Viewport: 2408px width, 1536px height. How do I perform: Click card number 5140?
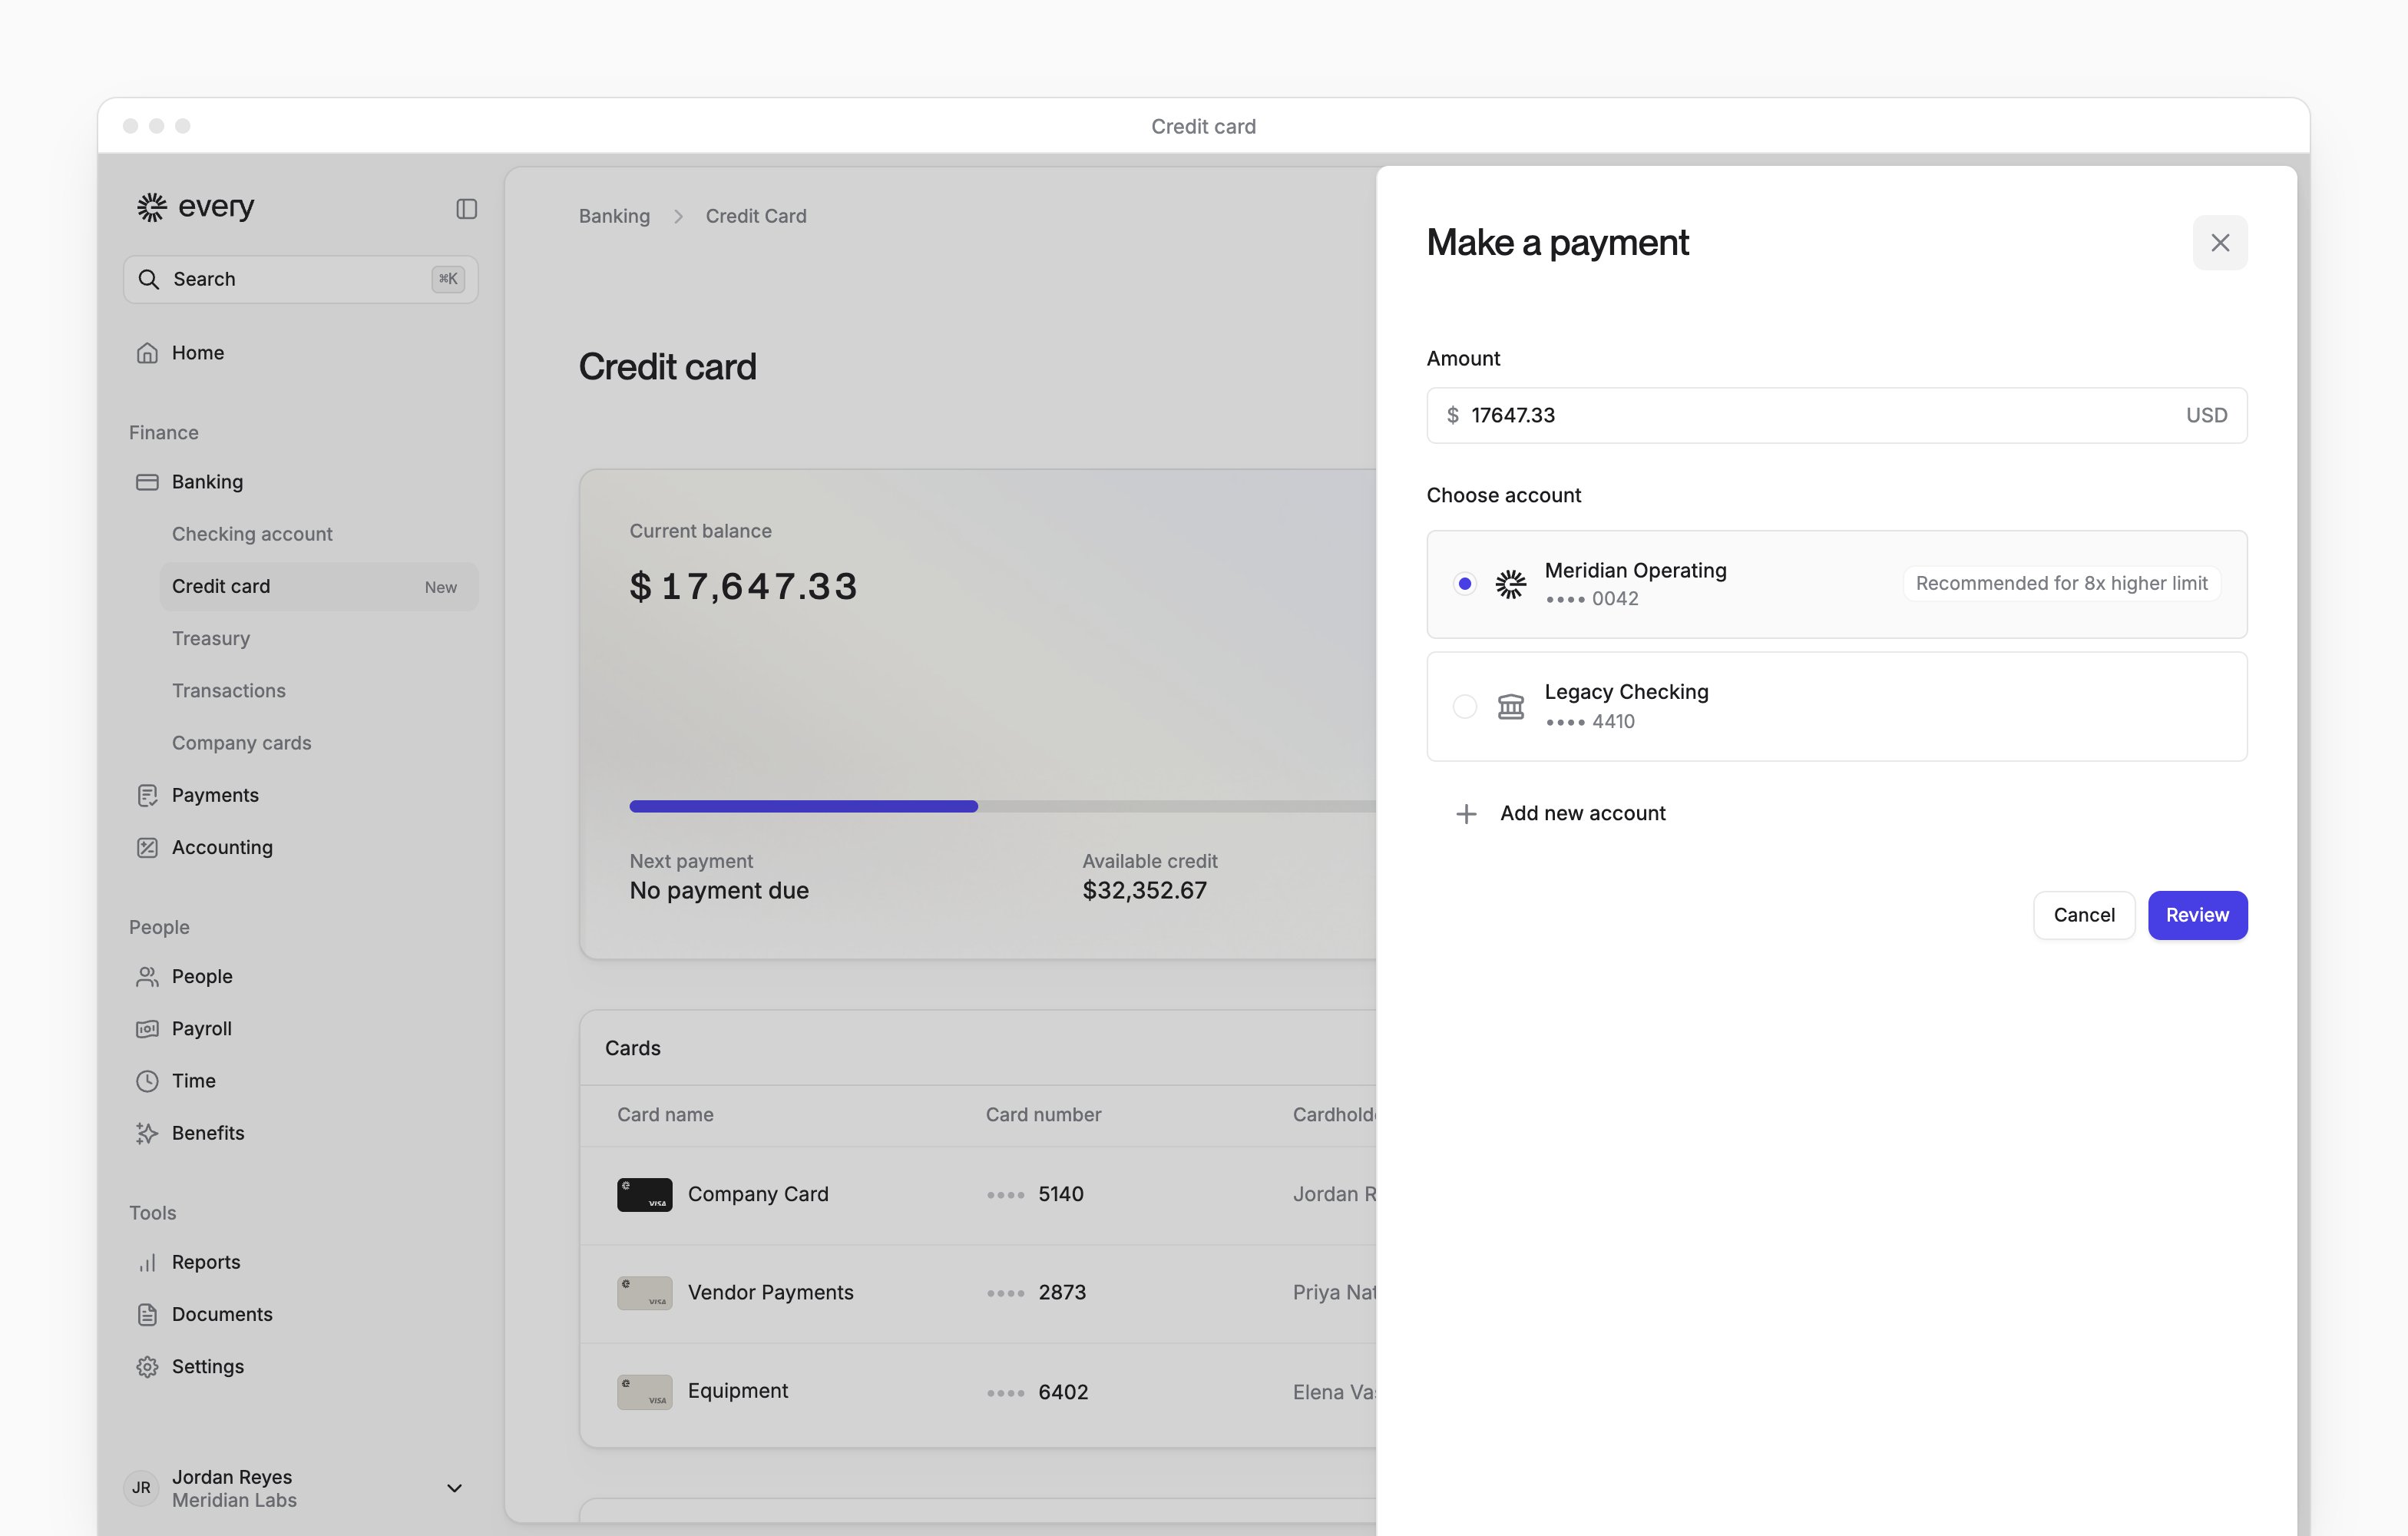(x=1061, y=1194)
